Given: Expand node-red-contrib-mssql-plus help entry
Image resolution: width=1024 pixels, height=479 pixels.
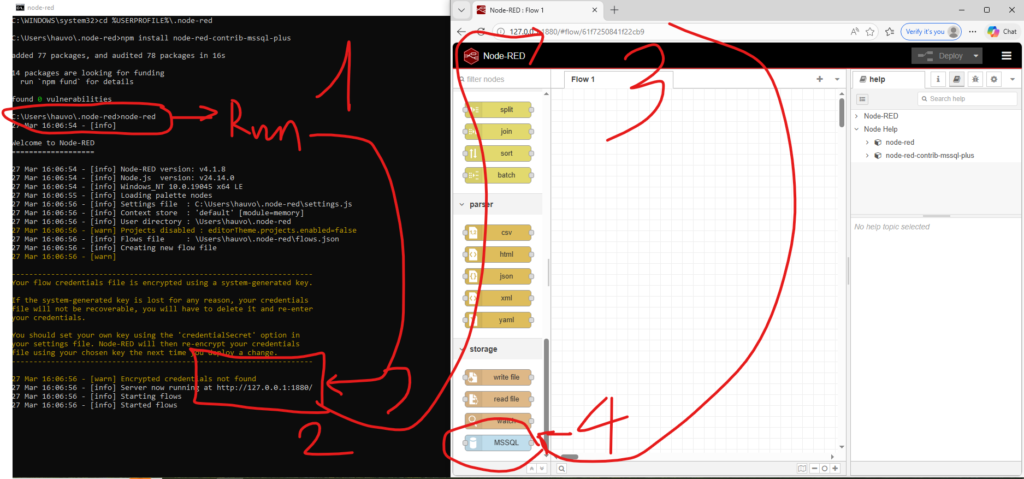Looking at the screenshot, I should click(867, 156).
